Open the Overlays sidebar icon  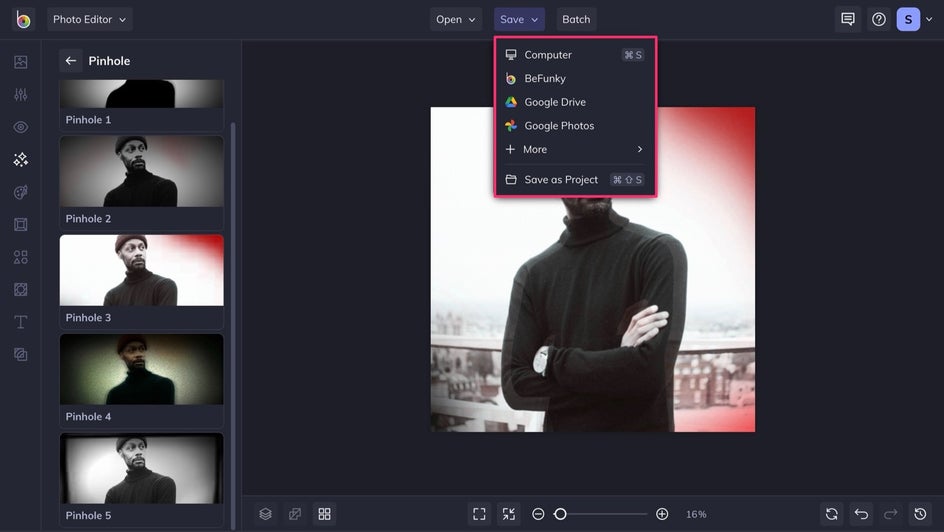20,289
